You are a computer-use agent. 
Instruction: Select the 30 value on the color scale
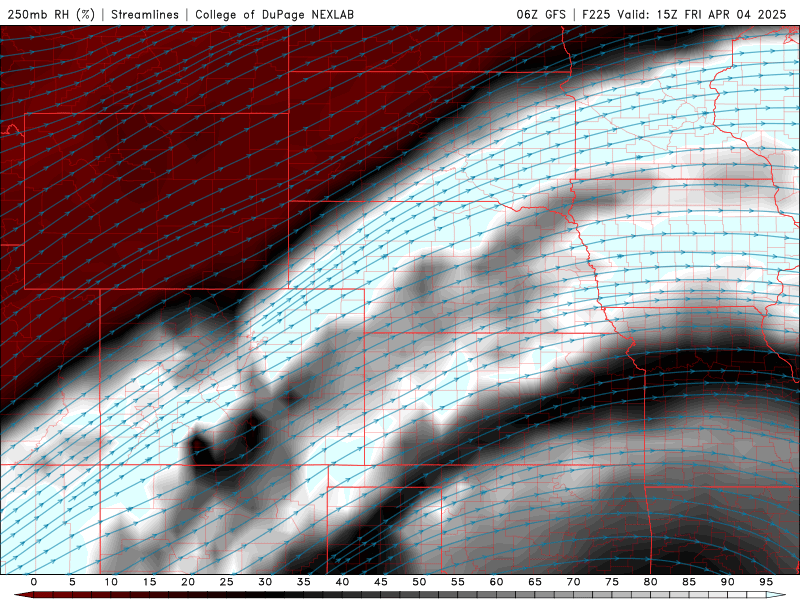265,582
